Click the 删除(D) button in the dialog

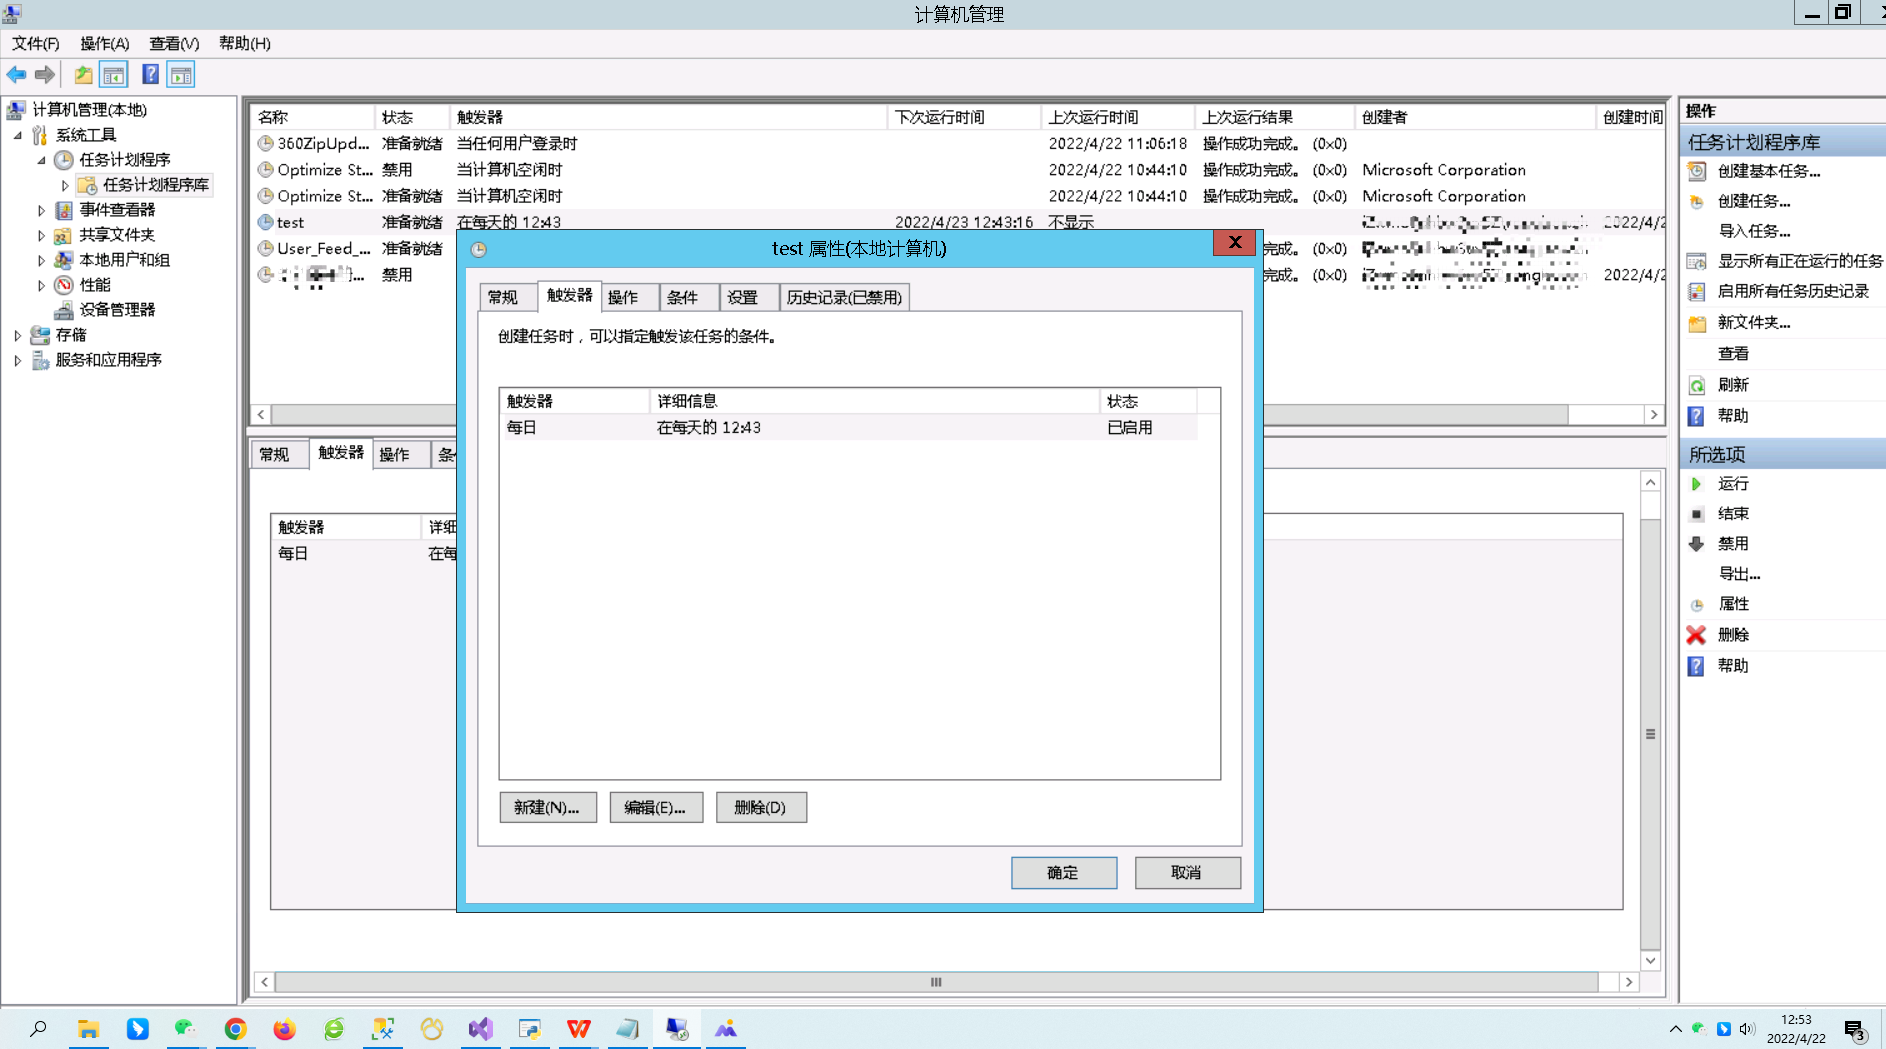761,807
